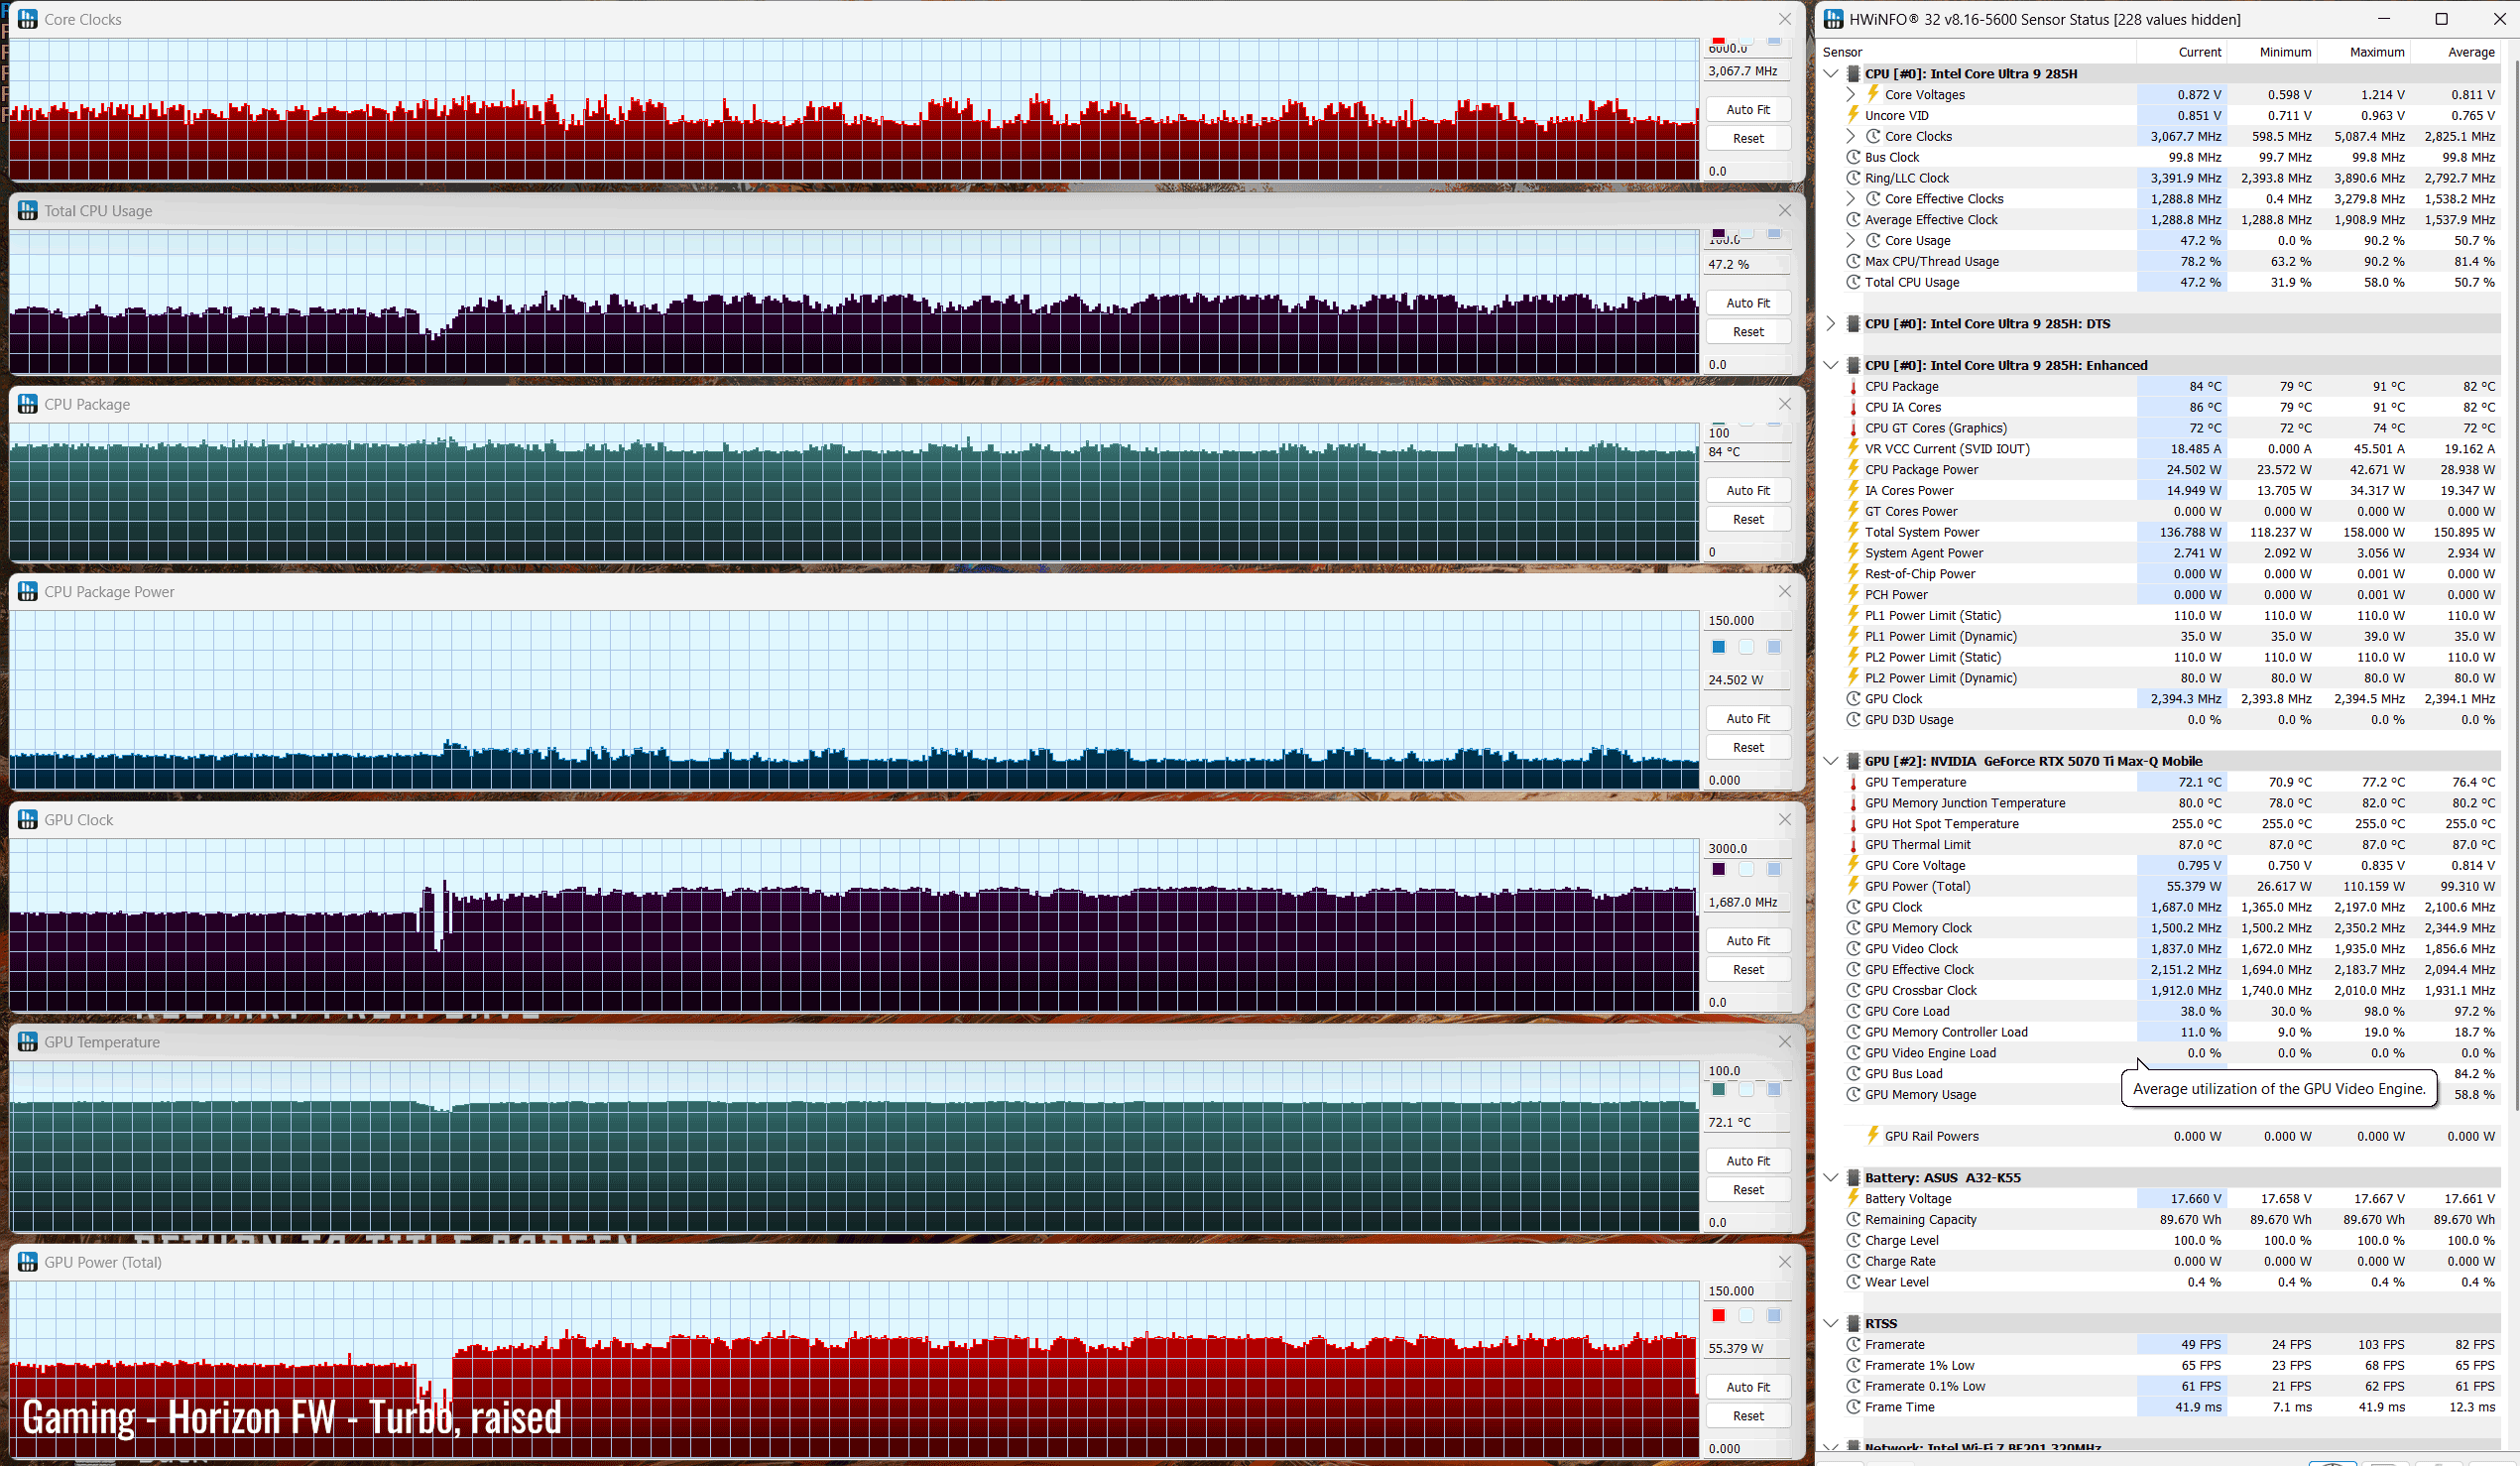2520x1466 pixels.
Task: Click the GPU Power (Total) window icon
Action: (x=27, y=1262)
